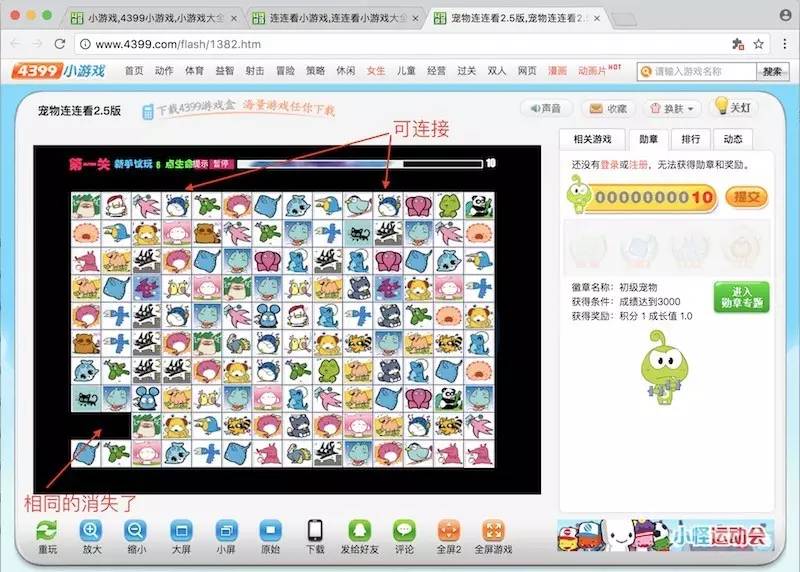Image resolution: width=800 pixels, height=572 pixels.
Task: Click the 缩小 zoom out icon
Action: tap(136, 531)
